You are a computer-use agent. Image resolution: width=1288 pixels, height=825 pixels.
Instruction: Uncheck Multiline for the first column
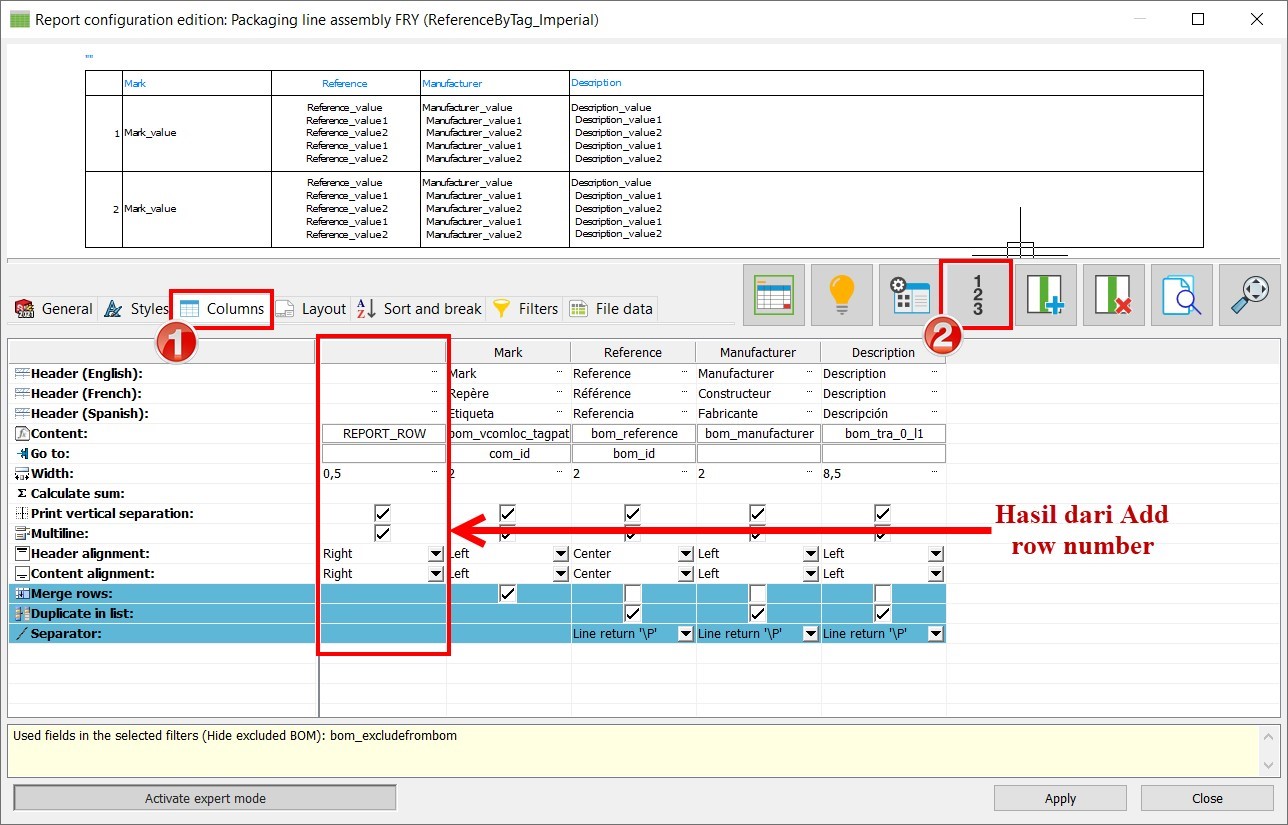tap(382, 533)
